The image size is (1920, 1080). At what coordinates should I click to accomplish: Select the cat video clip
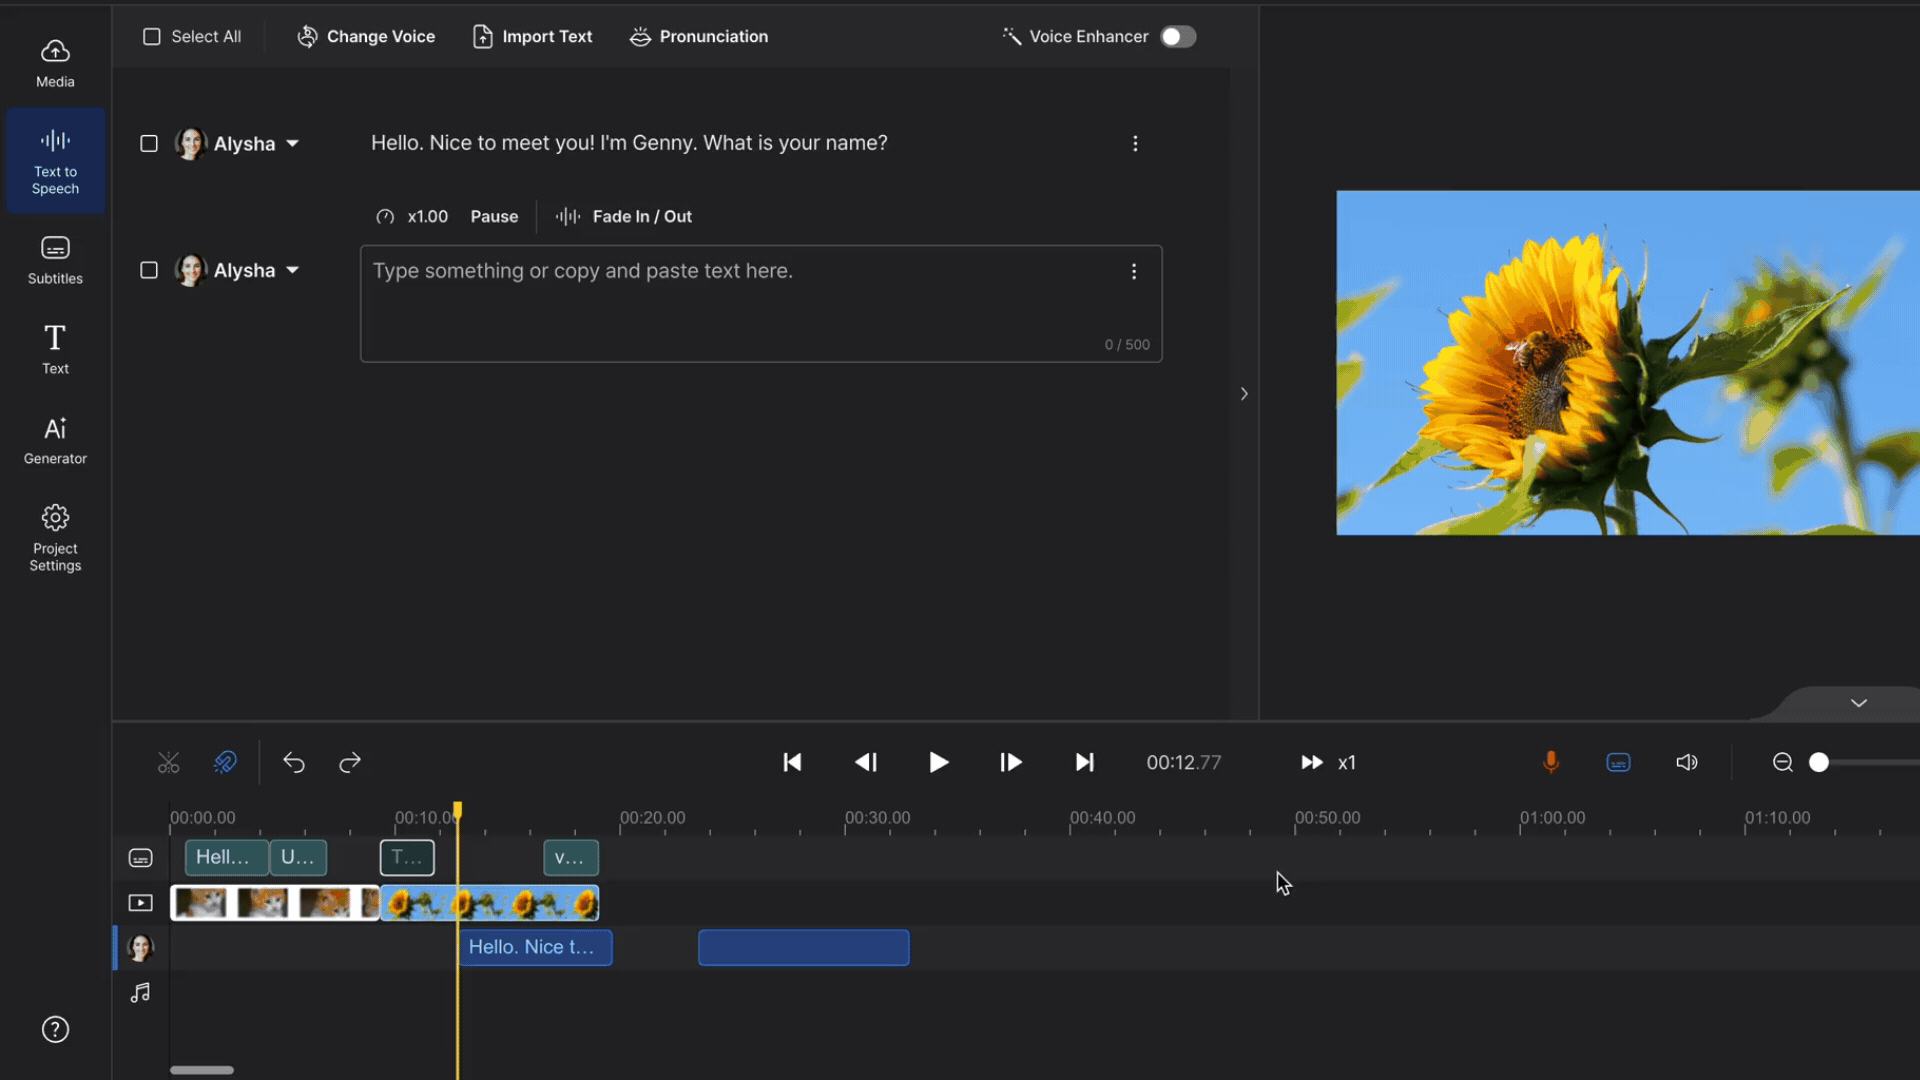(275, 903)
